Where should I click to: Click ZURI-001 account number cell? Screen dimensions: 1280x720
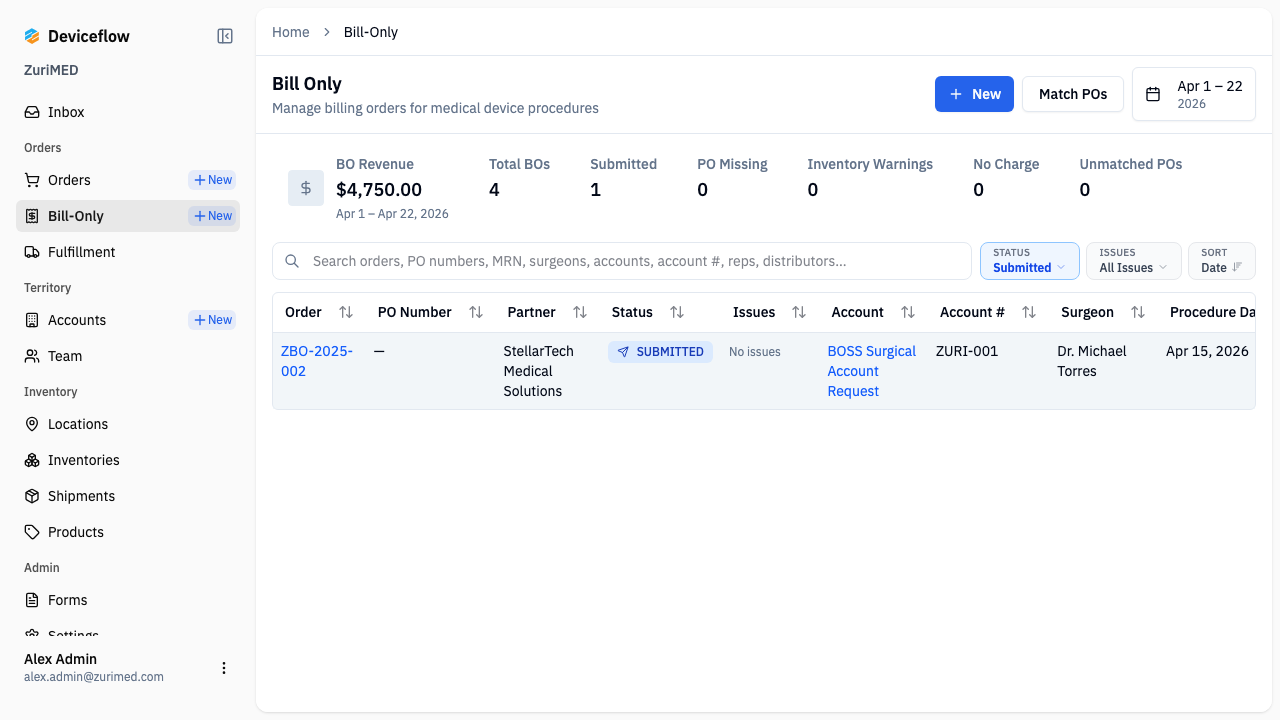(967, 351)
